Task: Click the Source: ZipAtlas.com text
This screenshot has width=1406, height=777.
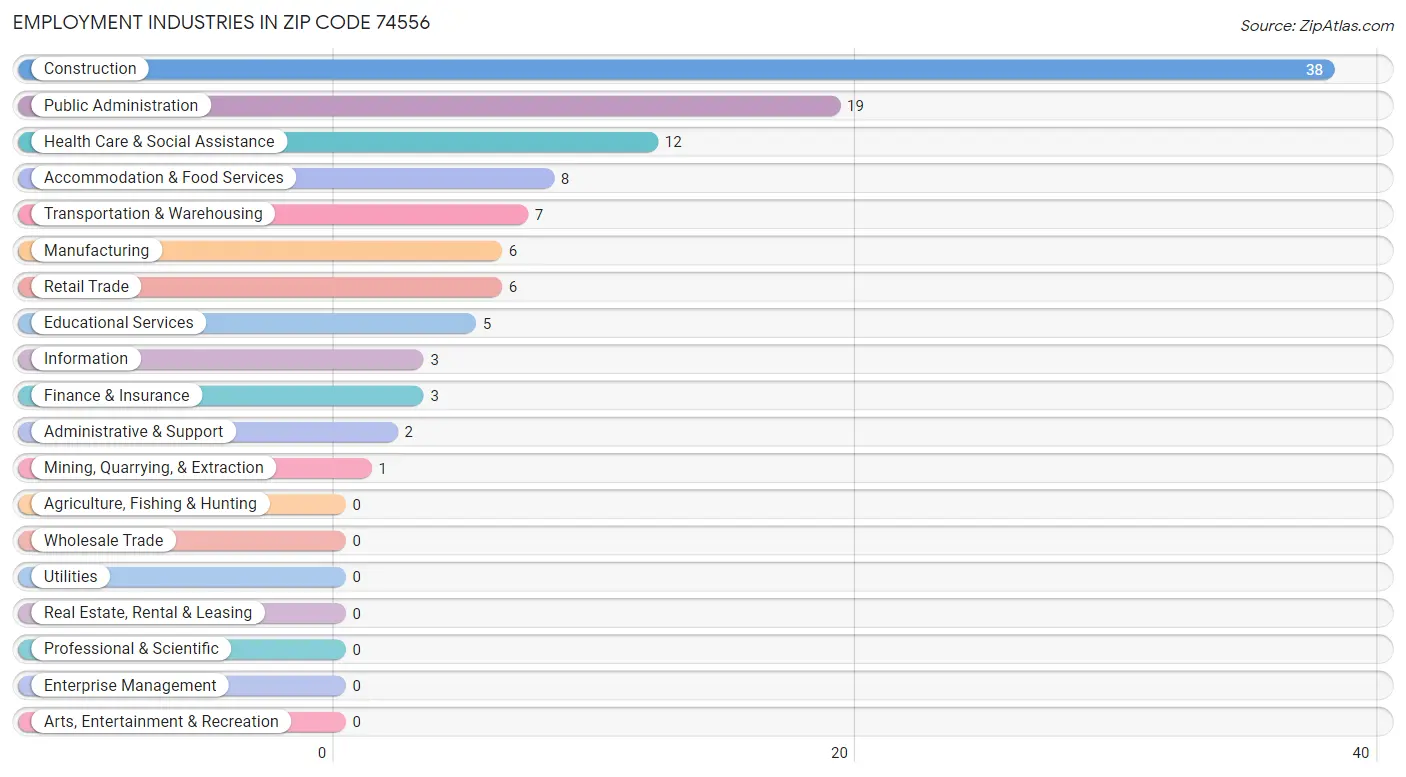Action: point(1317,26)
